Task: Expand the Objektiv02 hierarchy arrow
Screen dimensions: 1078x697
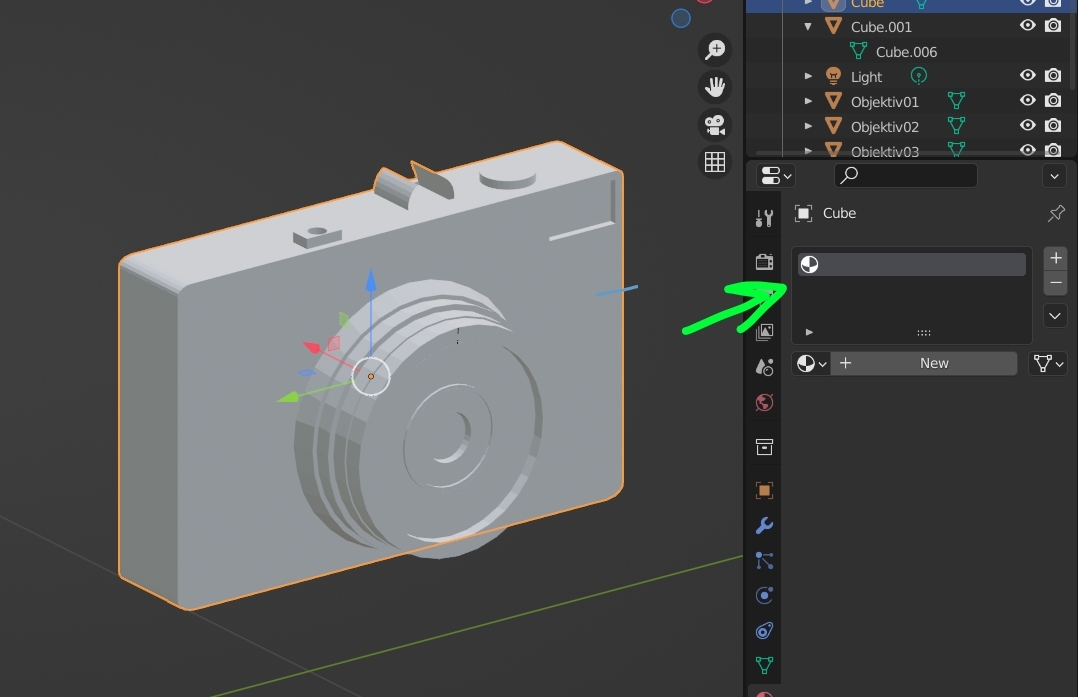Action: point(808,126)
